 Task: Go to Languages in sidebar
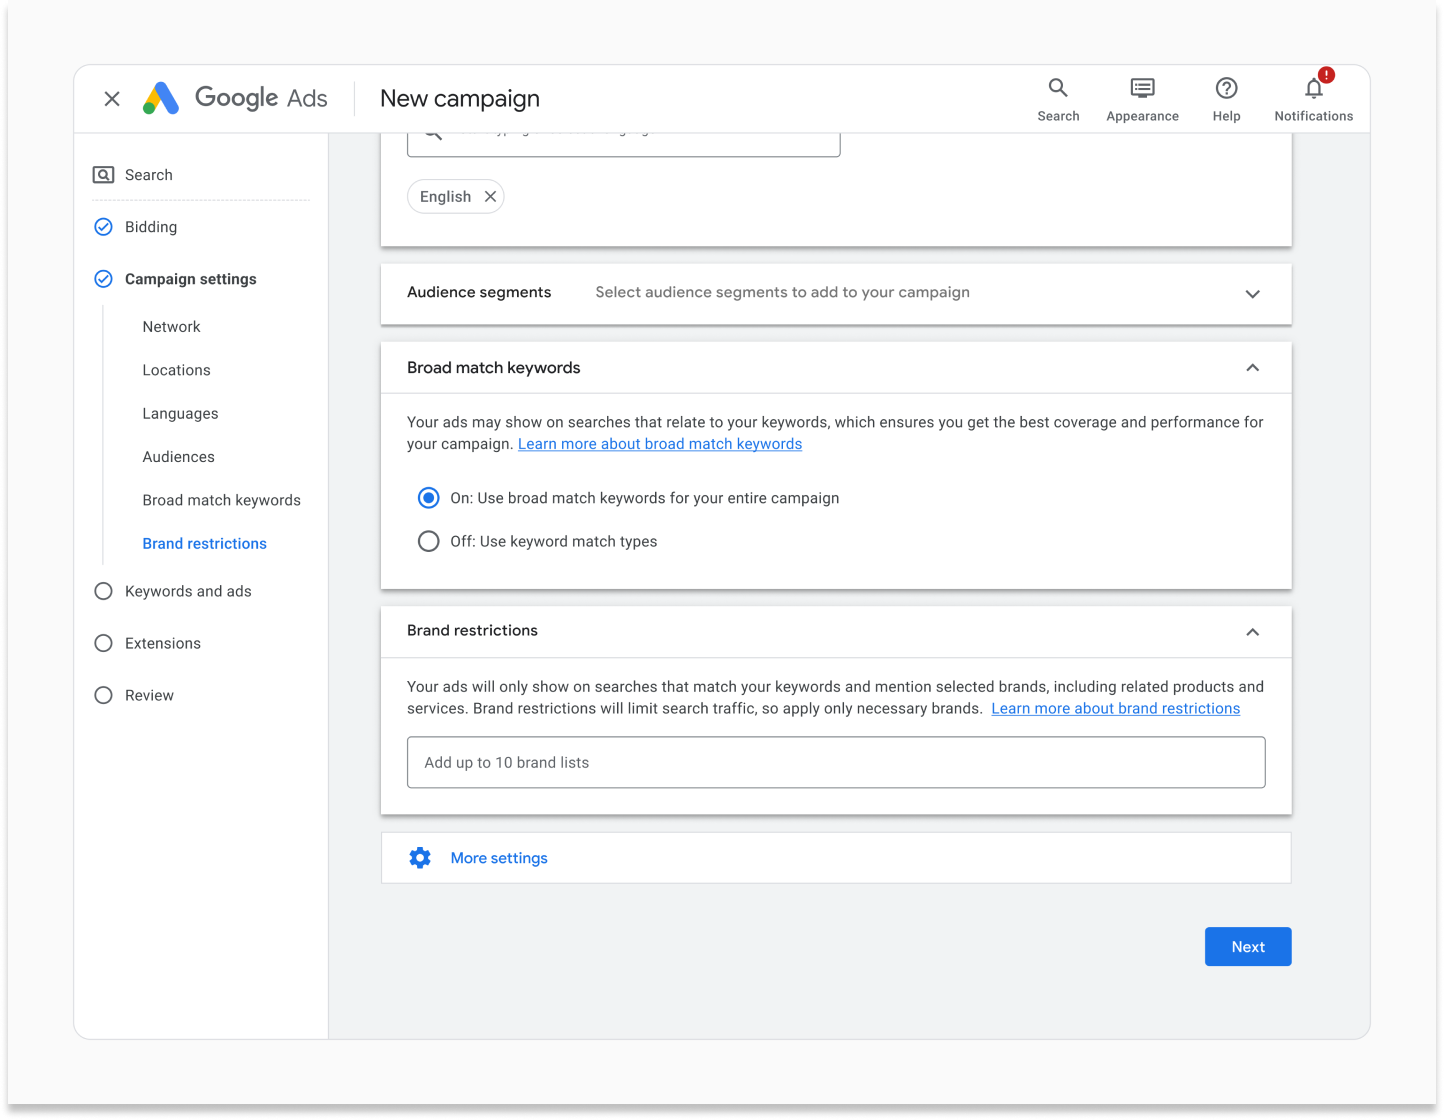click(x=180, y=414)
